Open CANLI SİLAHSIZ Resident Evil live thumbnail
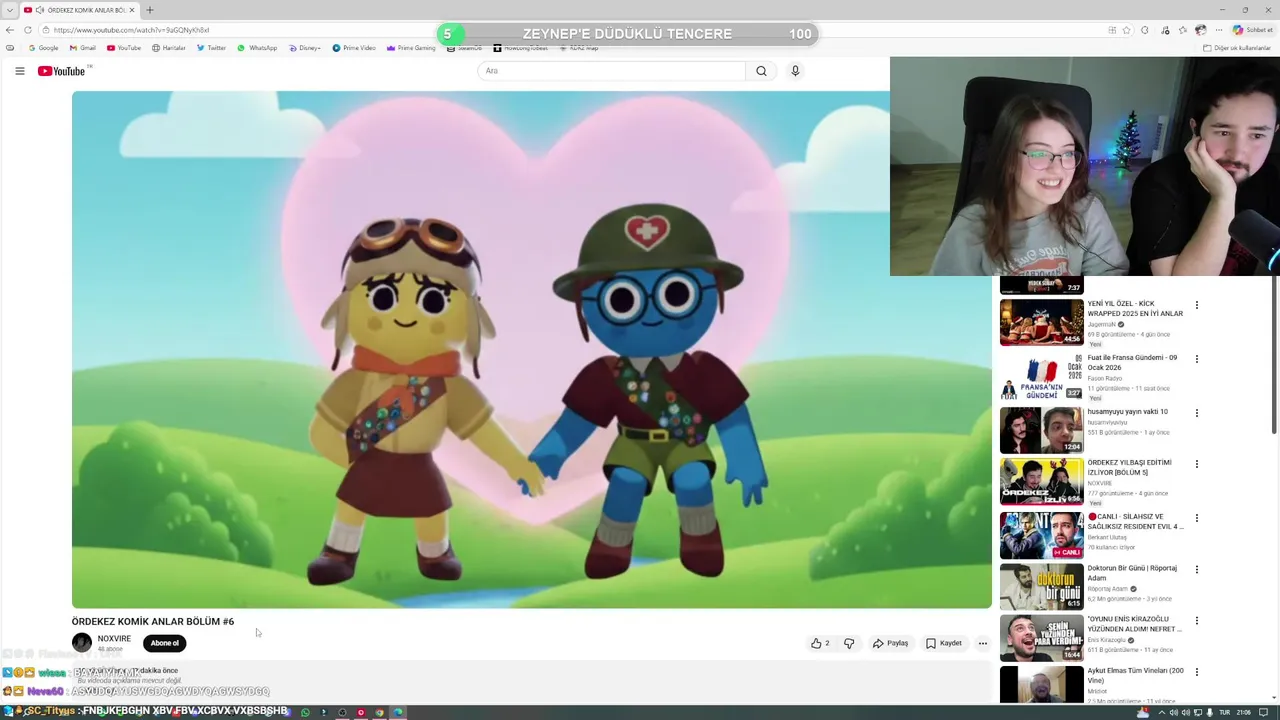Screen dimensions: 1280x720 point(1041,535)
